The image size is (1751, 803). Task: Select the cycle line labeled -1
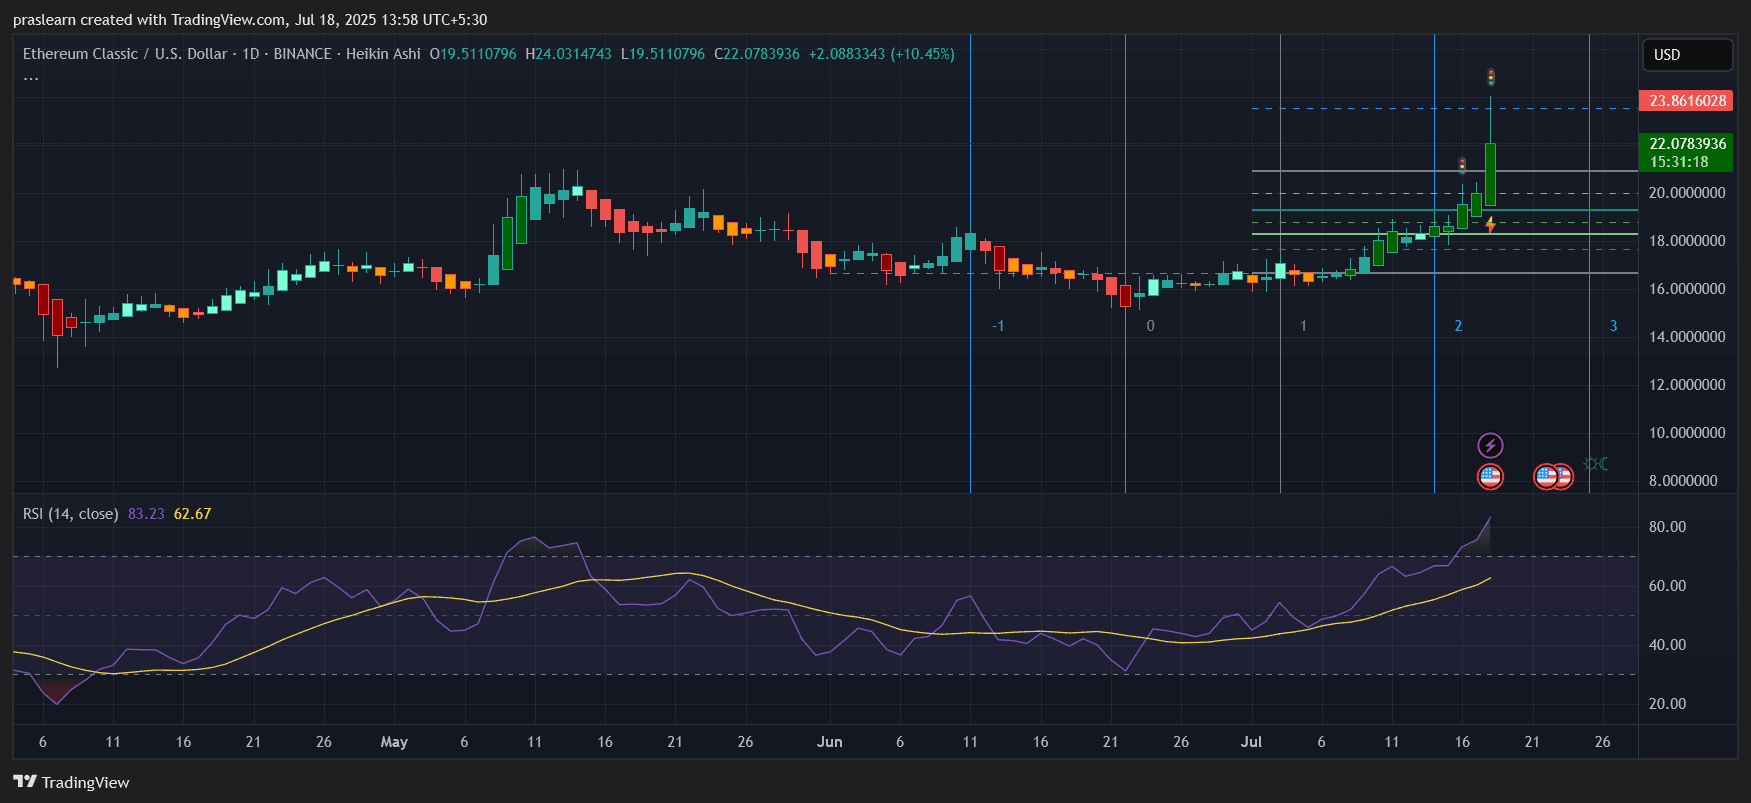970,263
